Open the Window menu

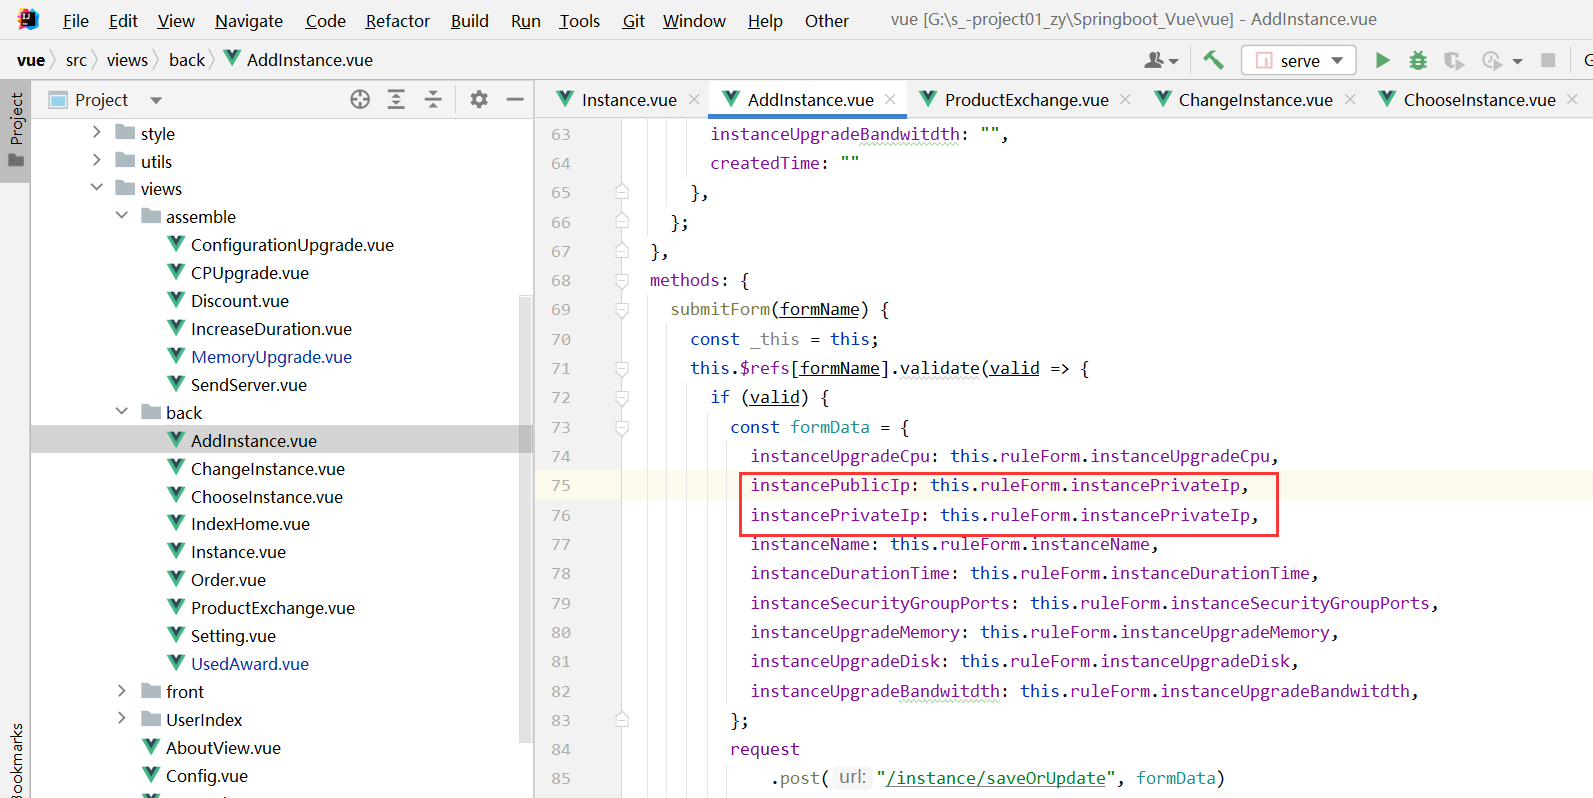pyautogui.click(x=694, y=21)
